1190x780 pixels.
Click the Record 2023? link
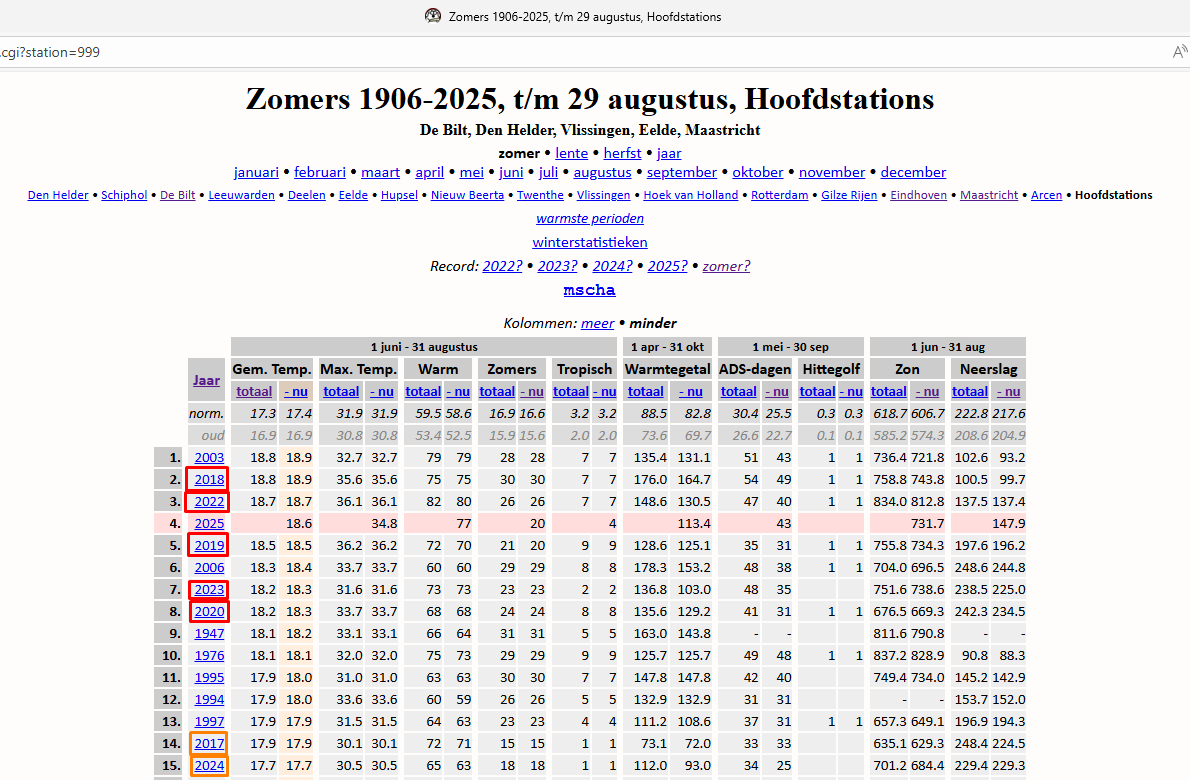[557, 266]
